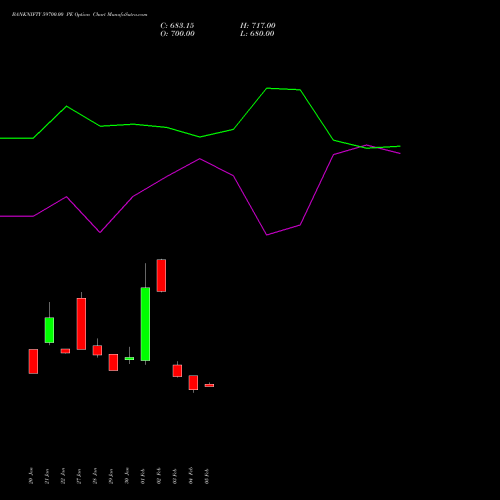This screenshot has width=500, height=500.
Task: Click the close value C: 683.15
Action: [177, 26]
